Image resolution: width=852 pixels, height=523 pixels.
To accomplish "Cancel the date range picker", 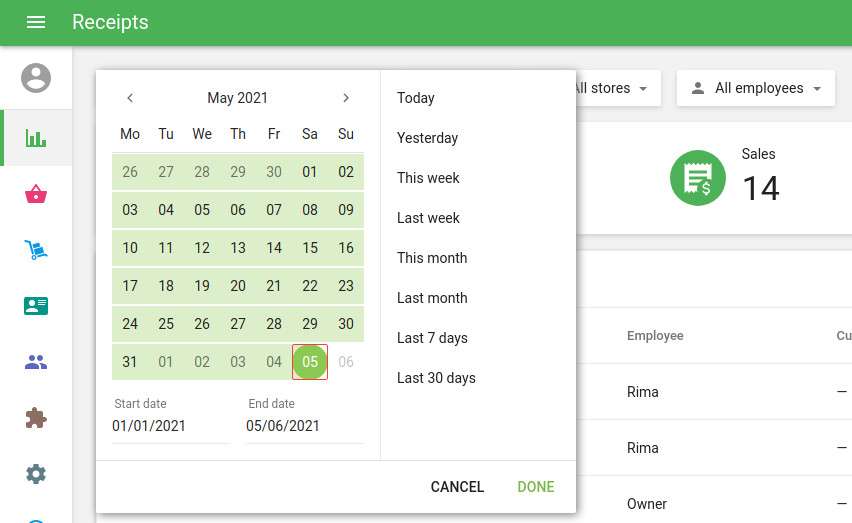I will tap(457, 487).
